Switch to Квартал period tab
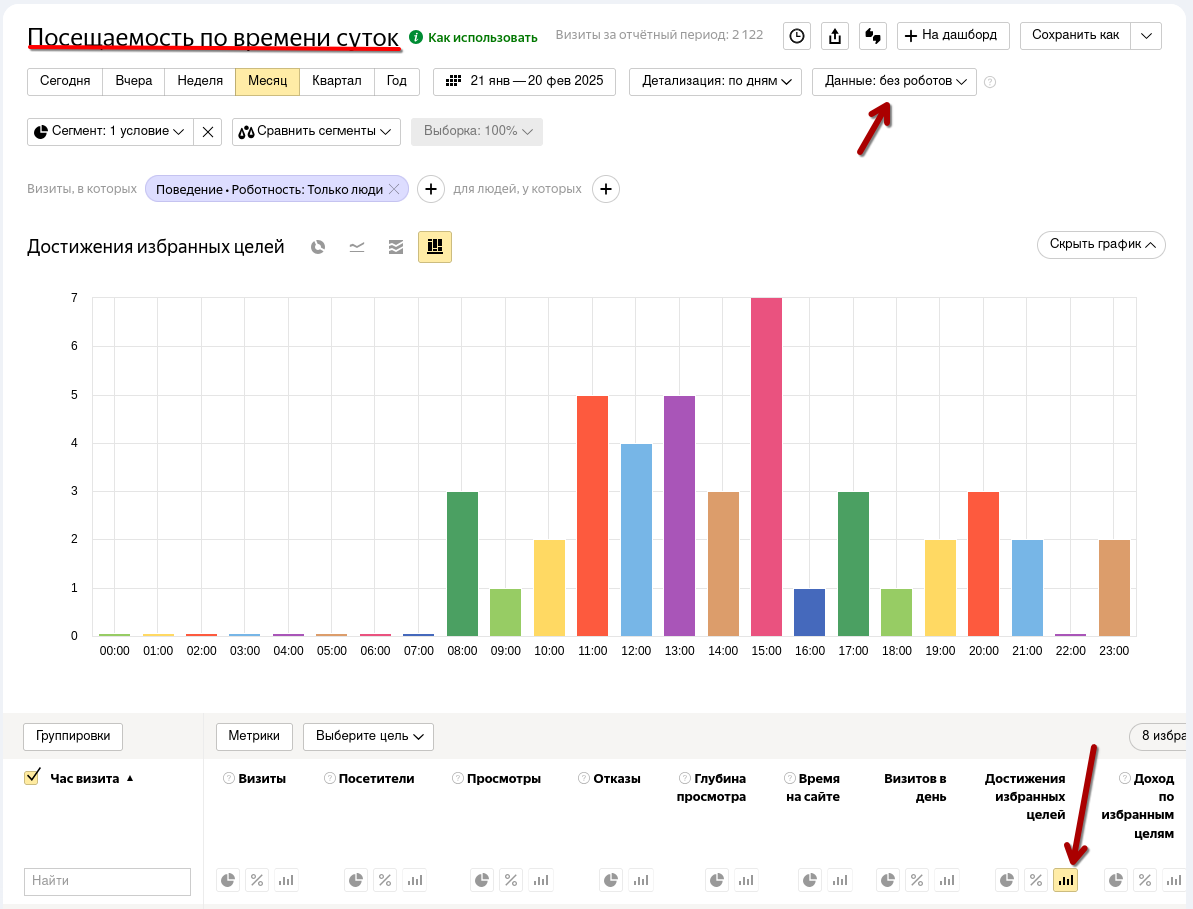 tap(336, 81)
